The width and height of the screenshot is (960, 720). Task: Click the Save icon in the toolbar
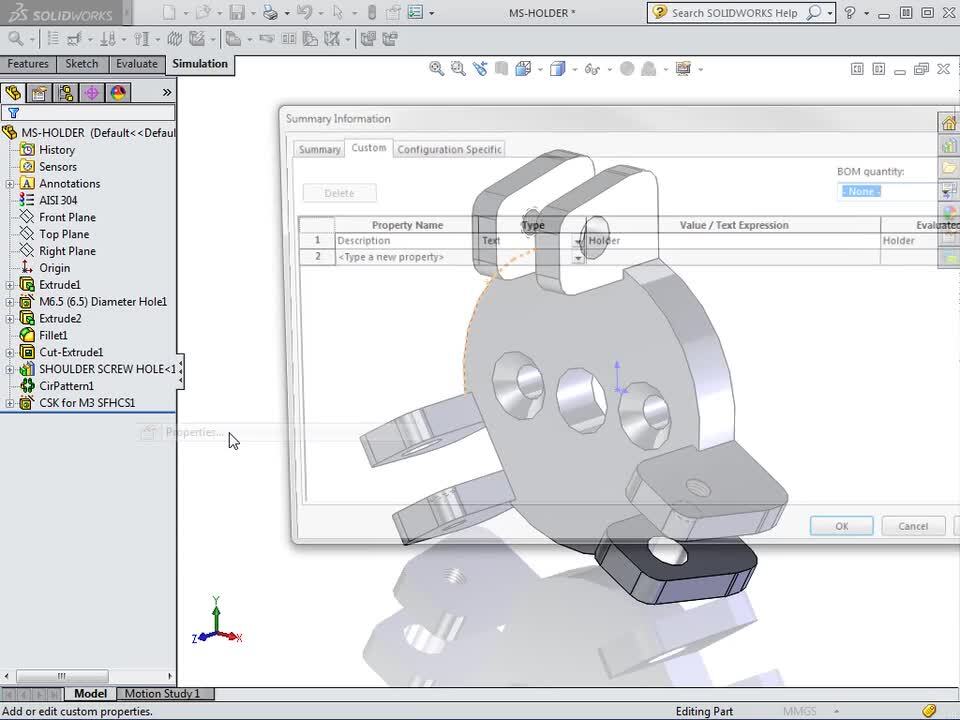237,13
